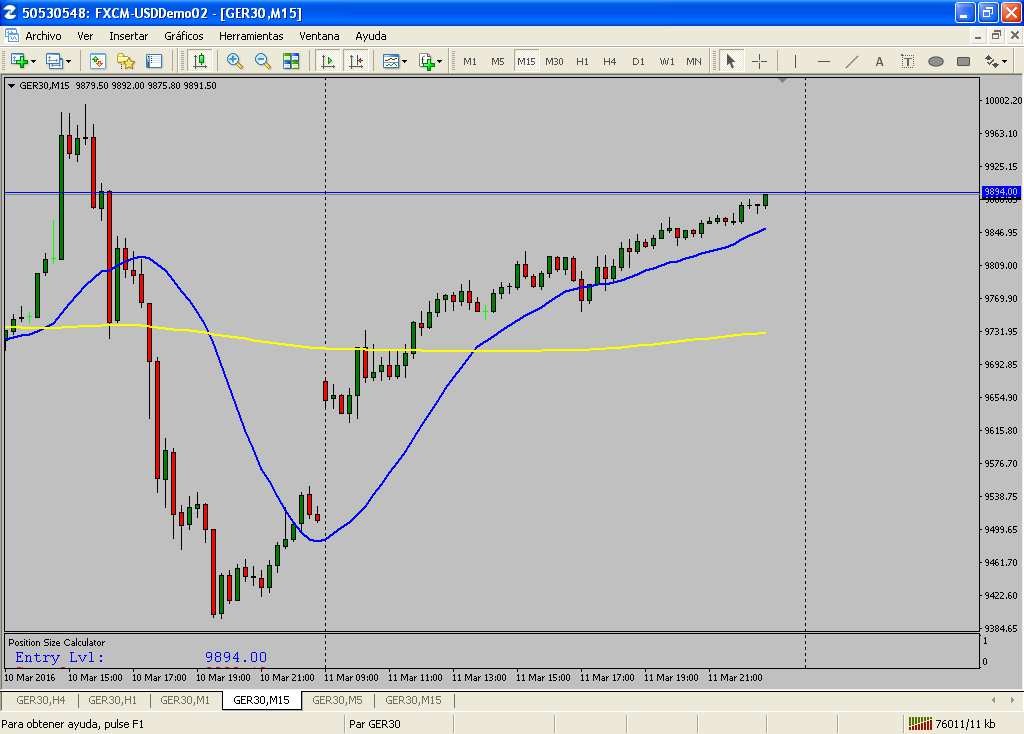
Task: Expand the new chart dropdown arrow
Action: [35, 62]
